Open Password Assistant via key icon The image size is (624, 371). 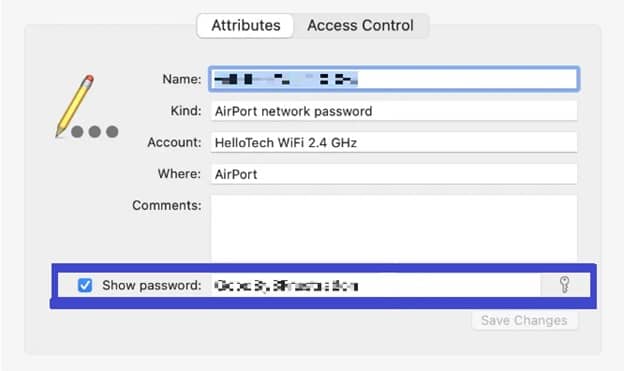click(564, 285)
